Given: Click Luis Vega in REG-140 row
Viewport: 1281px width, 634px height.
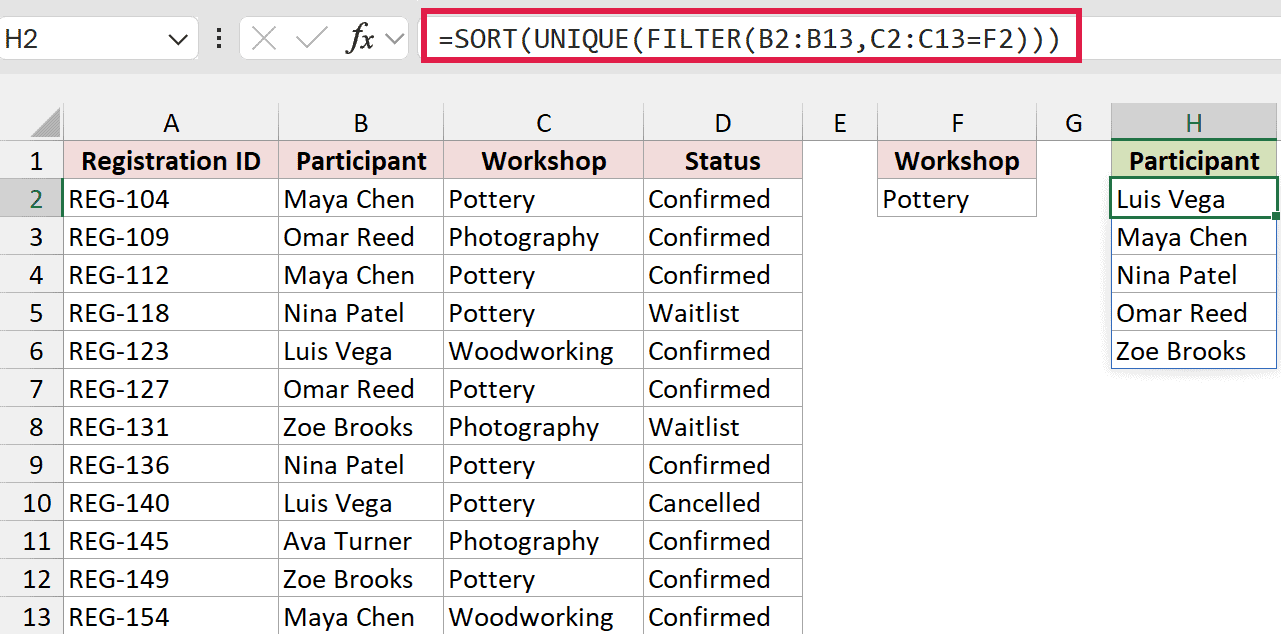Looking at the screenshot, I should click(361, 503).
